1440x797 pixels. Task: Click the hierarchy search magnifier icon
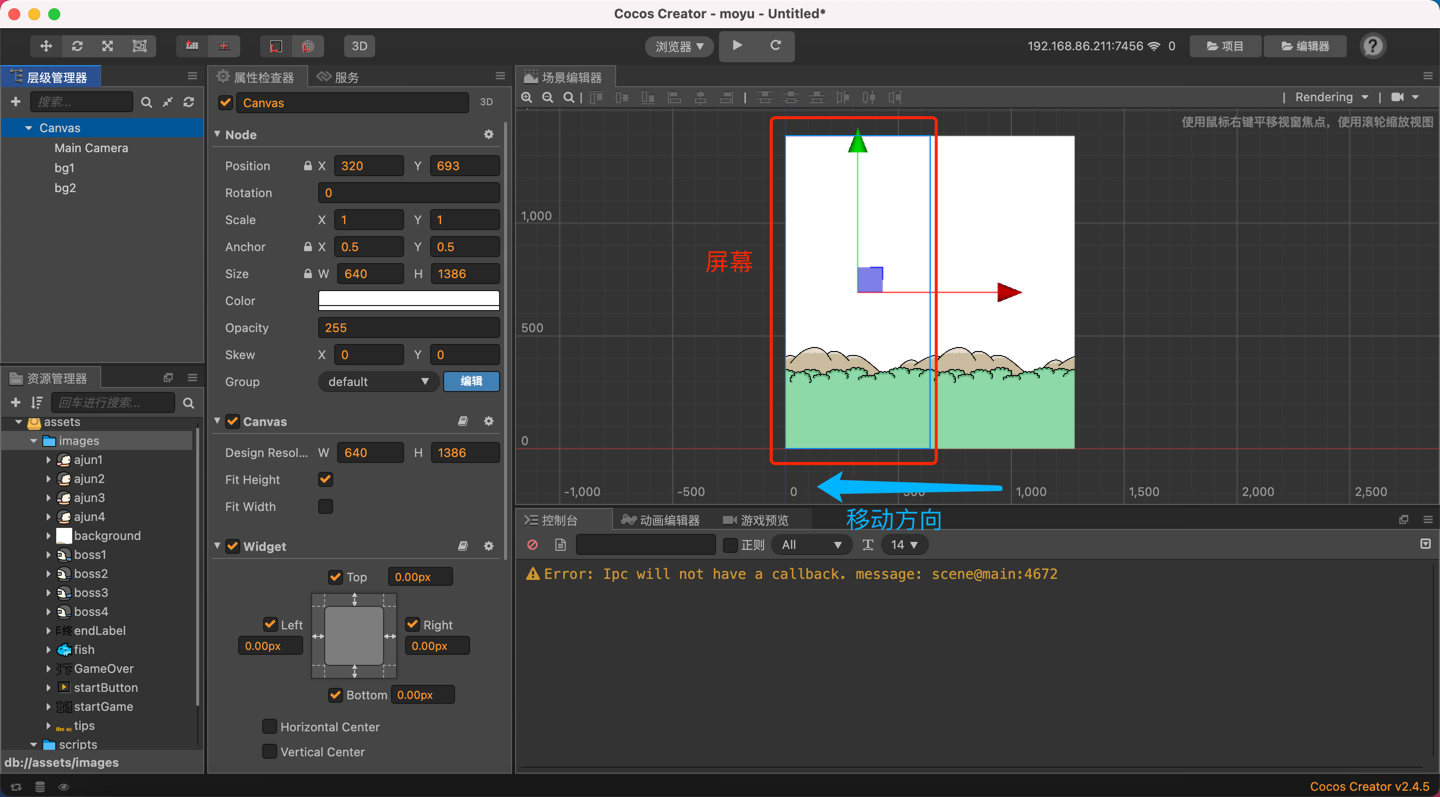point(146,102)
